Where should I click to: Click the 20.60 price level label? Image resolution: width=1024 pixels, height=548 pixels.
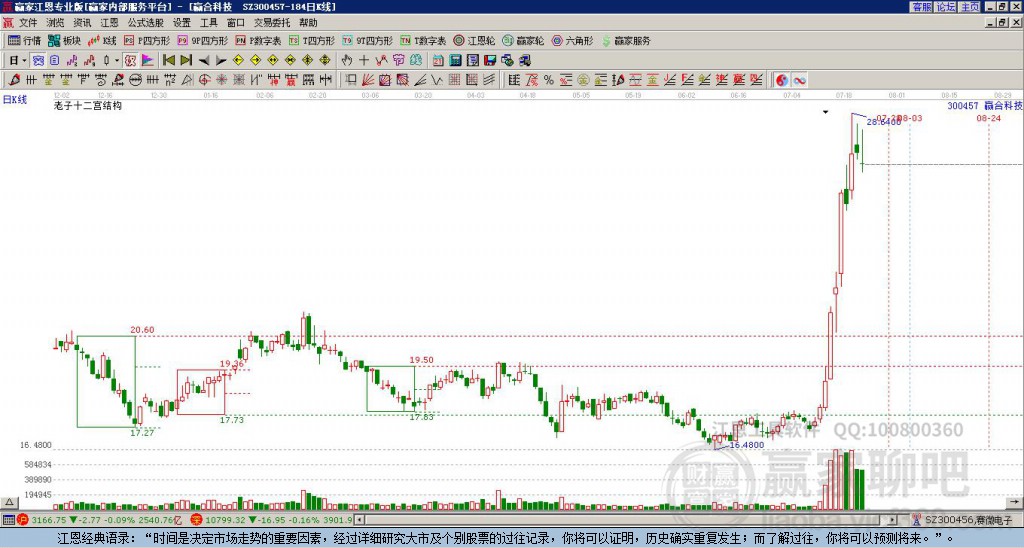(x=142, y=330)
